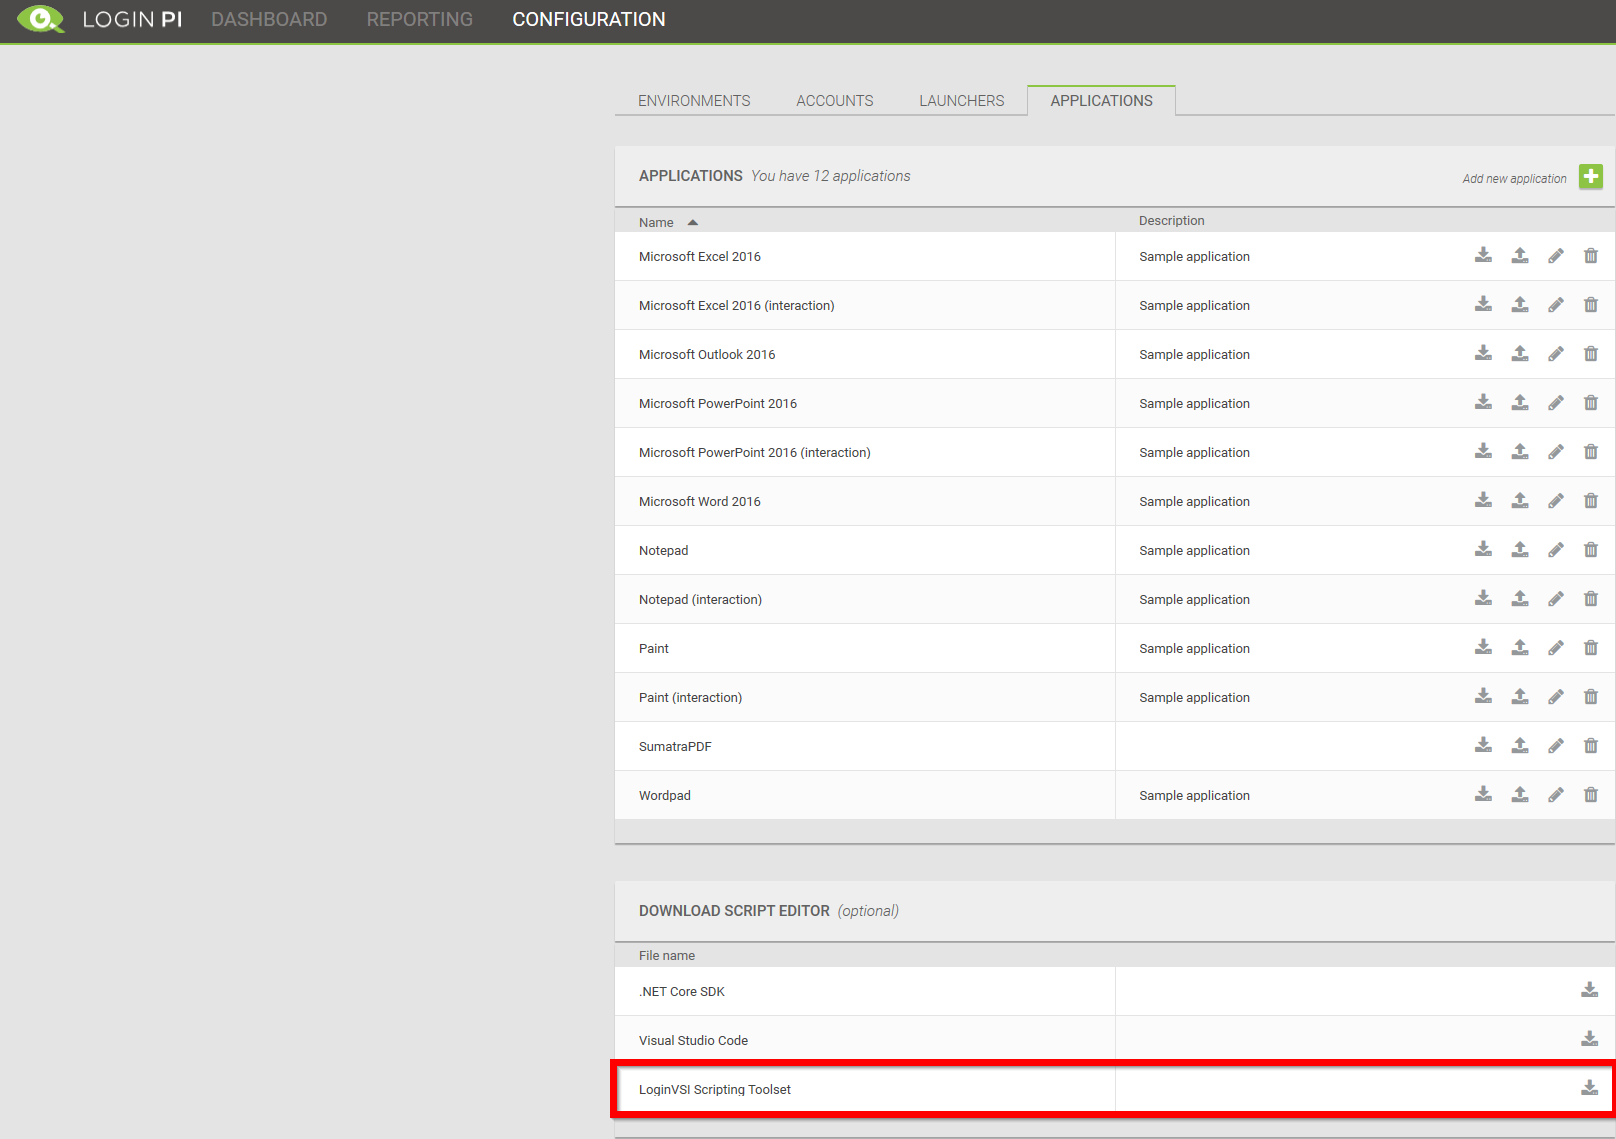Open the Configuration menu
Screen dimensions: 1616x1139
pos(589,20)
